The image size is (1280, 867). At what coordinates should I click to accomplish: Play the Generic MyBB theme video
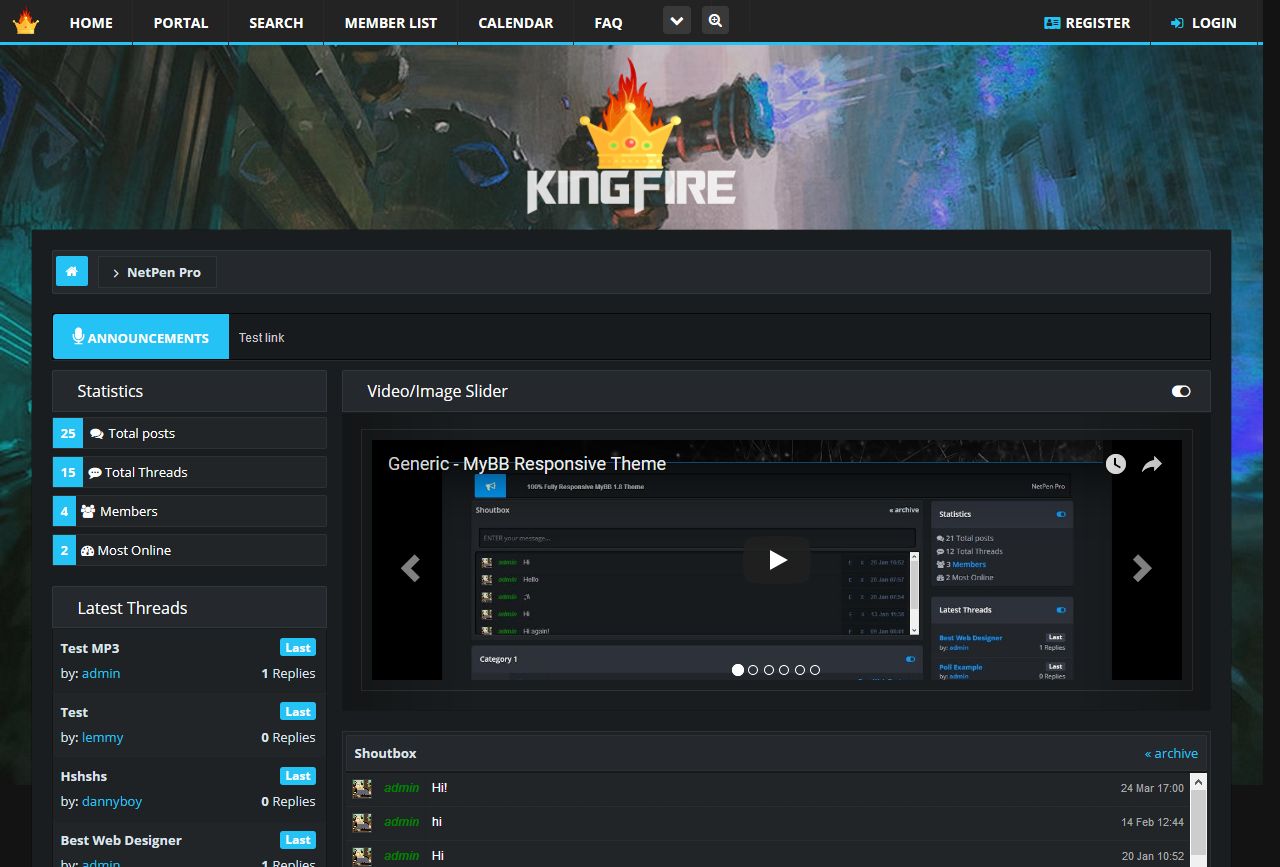(777, 560)
